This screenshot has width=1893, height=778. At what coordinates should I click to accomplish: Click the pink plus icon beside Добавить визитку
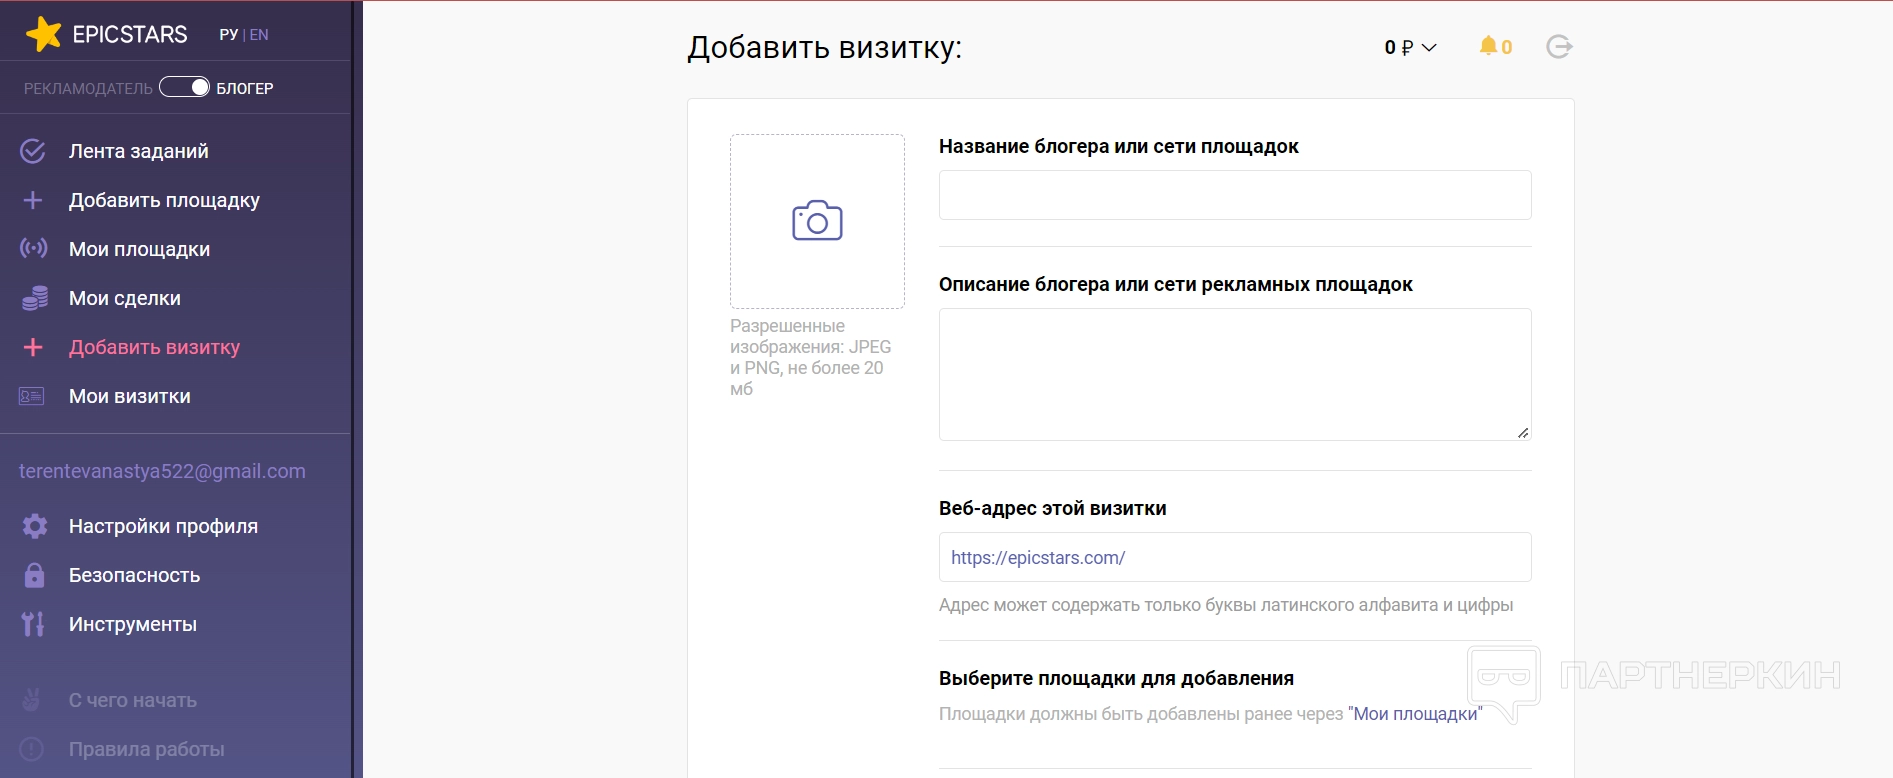(33, 347)
